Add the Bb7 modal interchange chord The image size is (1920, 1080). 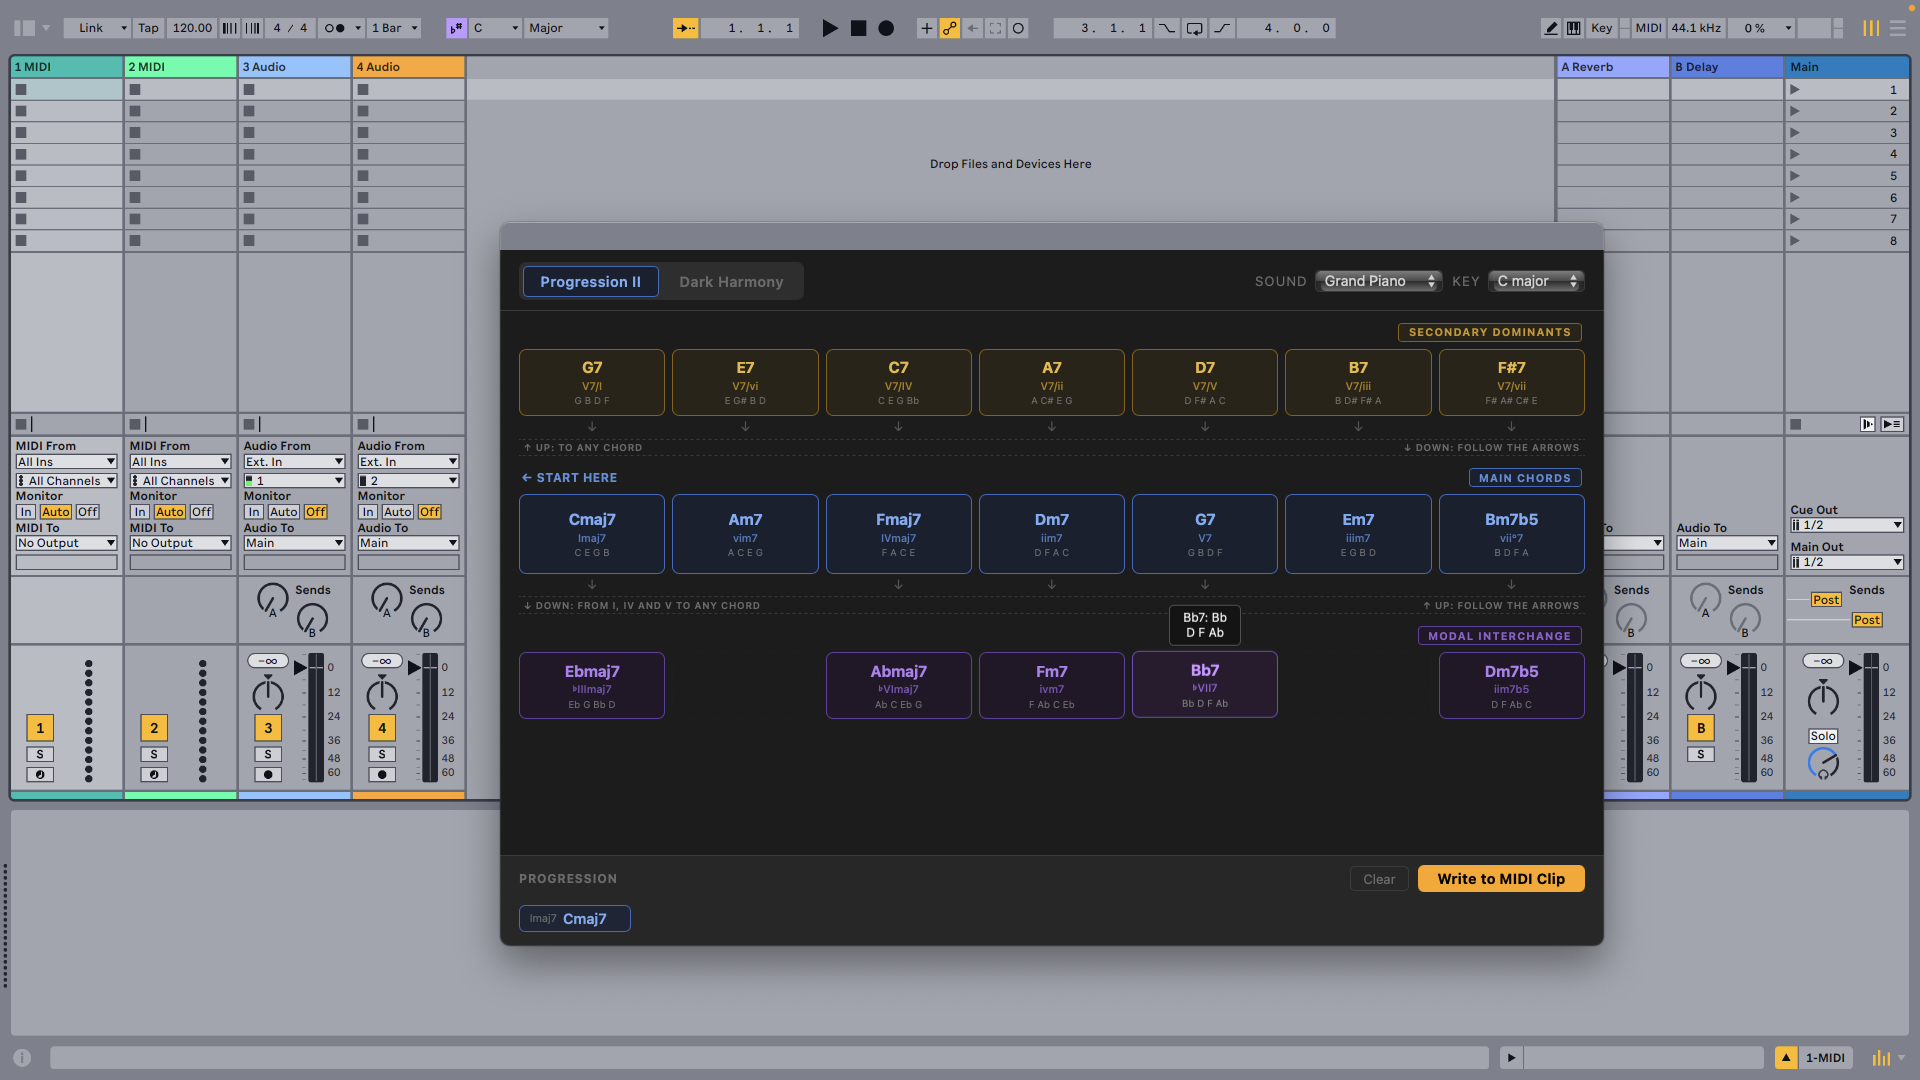(x=1205, y=685)
